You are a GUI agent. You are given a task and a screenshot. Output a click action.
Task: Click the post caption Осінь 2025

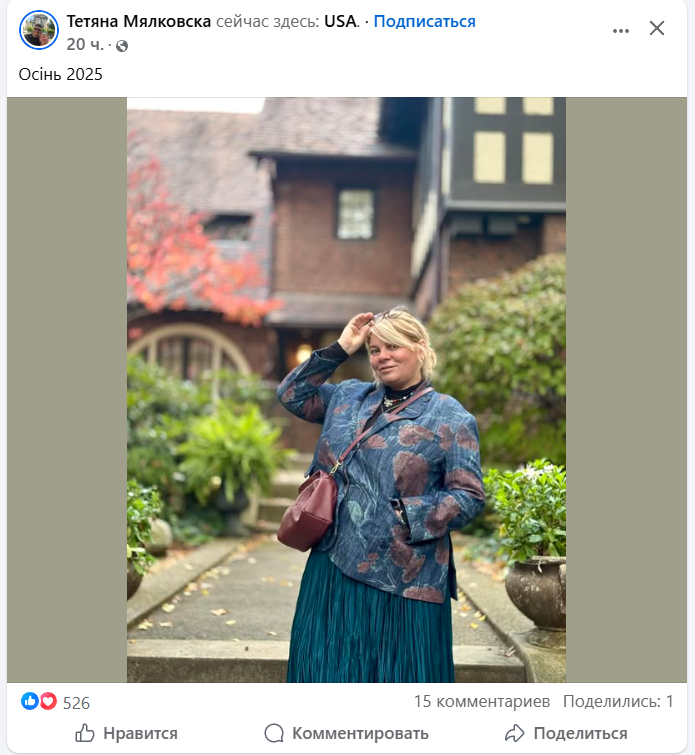61,75
